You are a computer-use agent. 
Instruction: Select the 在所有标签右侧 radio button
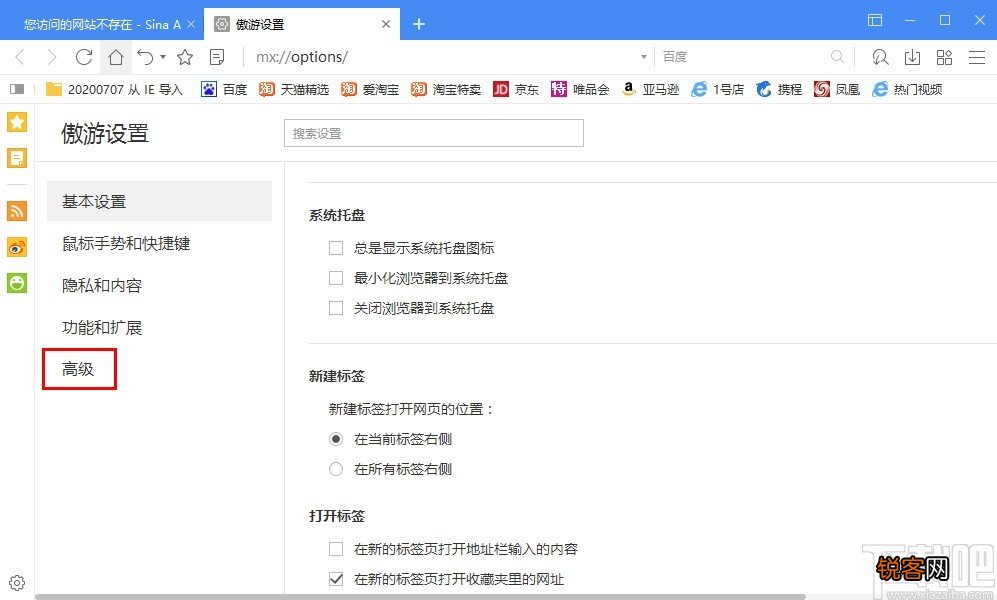click(336, 468)
